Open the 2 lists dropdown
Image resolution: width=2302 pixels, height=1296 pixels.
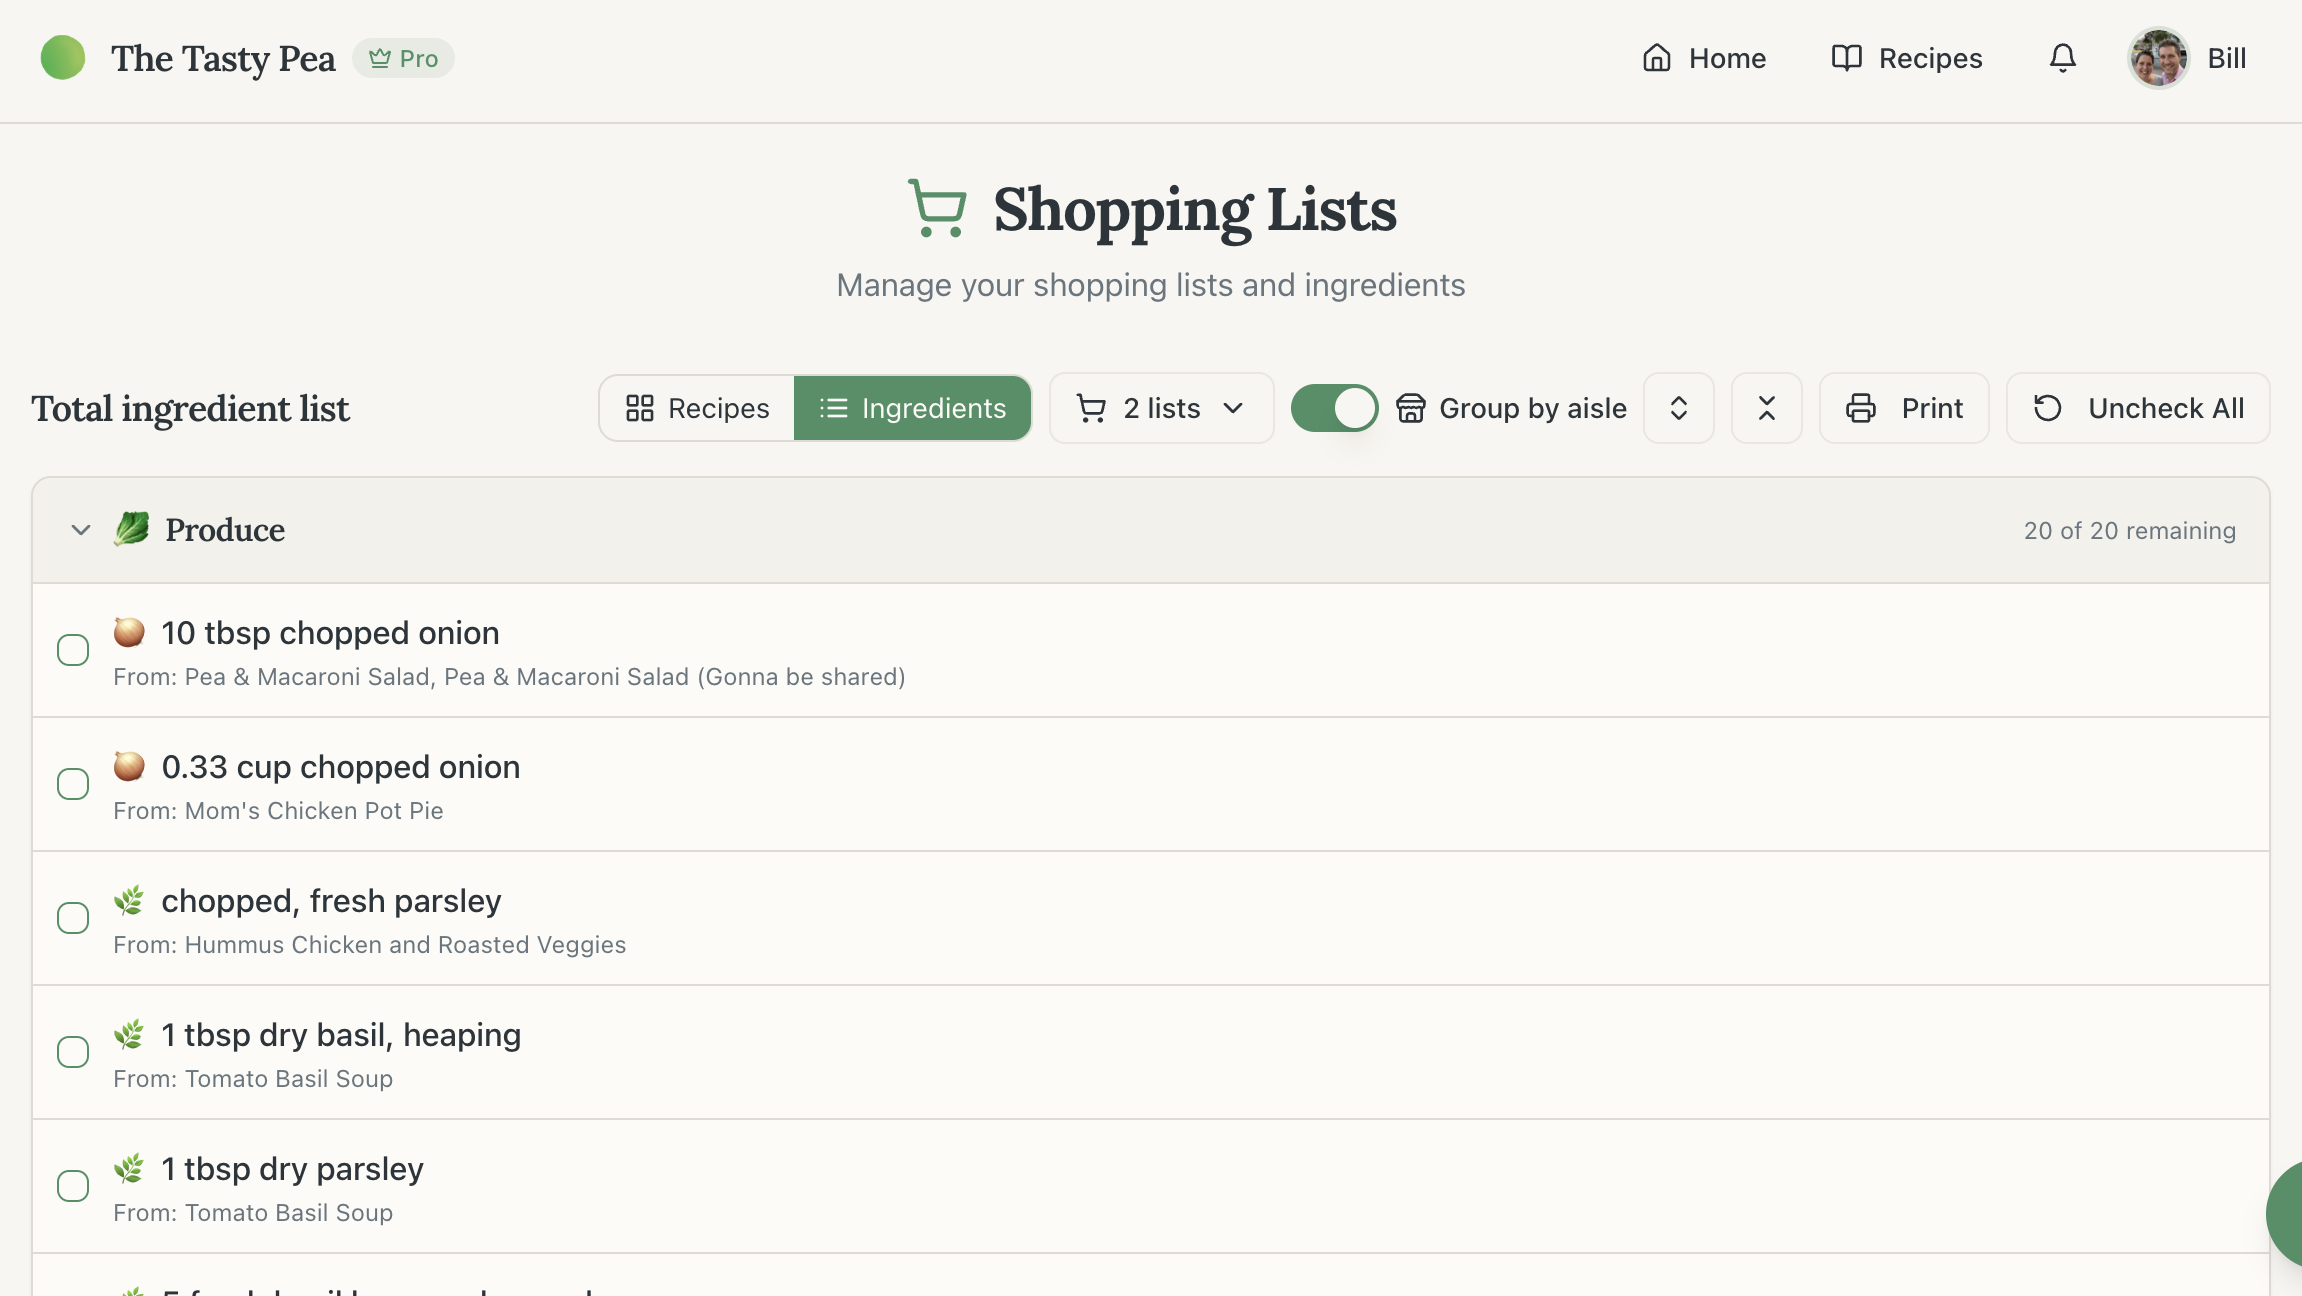(x=1161, y=408)
